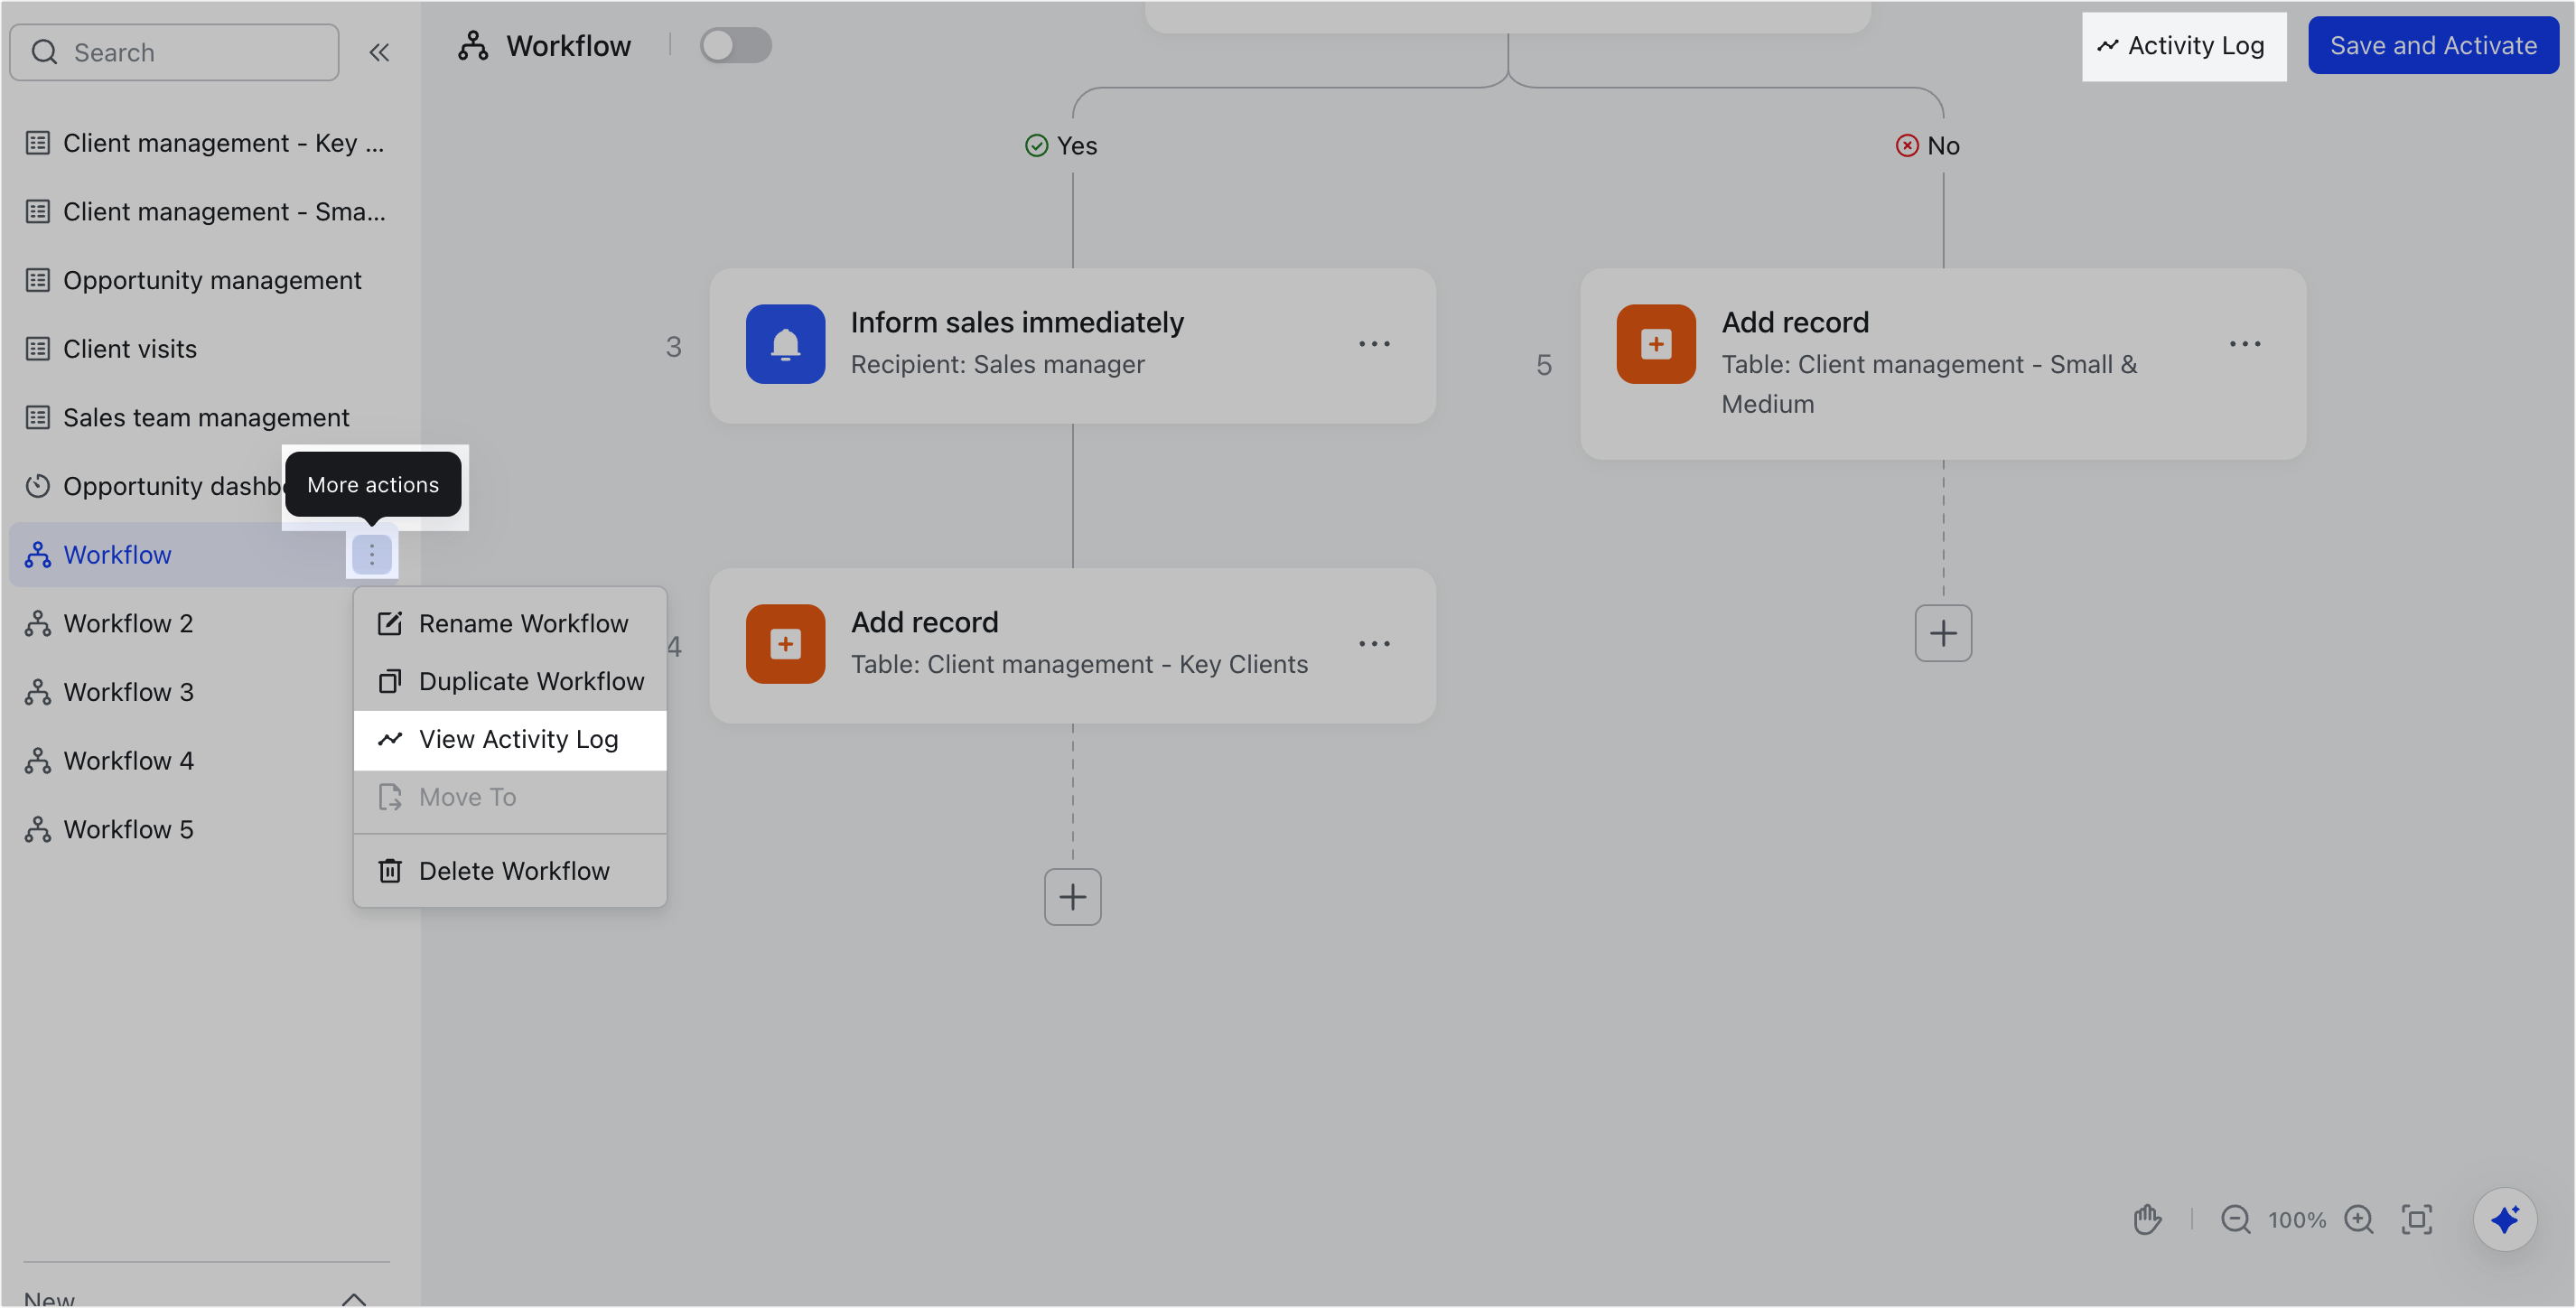Screen dimensions: 2576x1308
Task: Click 'Recipient: Sales manager' text
Action: pos(997,365)
